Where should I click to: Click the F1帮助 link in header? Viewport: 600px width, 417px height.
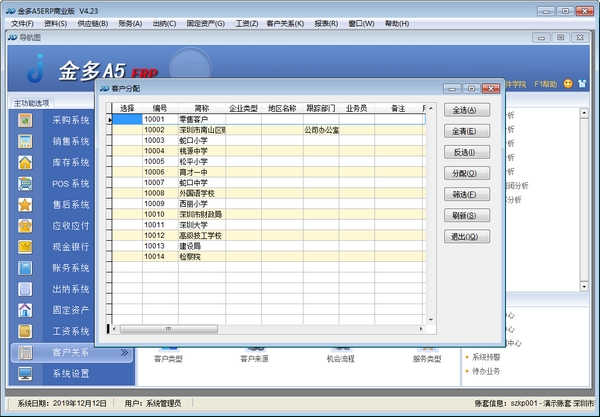click(x=545, y=84)
